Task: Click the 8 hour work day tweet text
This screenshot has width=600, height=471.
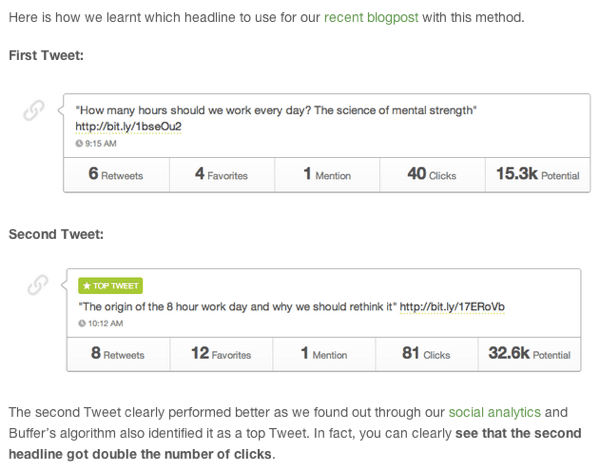Action: coord(238,307)
